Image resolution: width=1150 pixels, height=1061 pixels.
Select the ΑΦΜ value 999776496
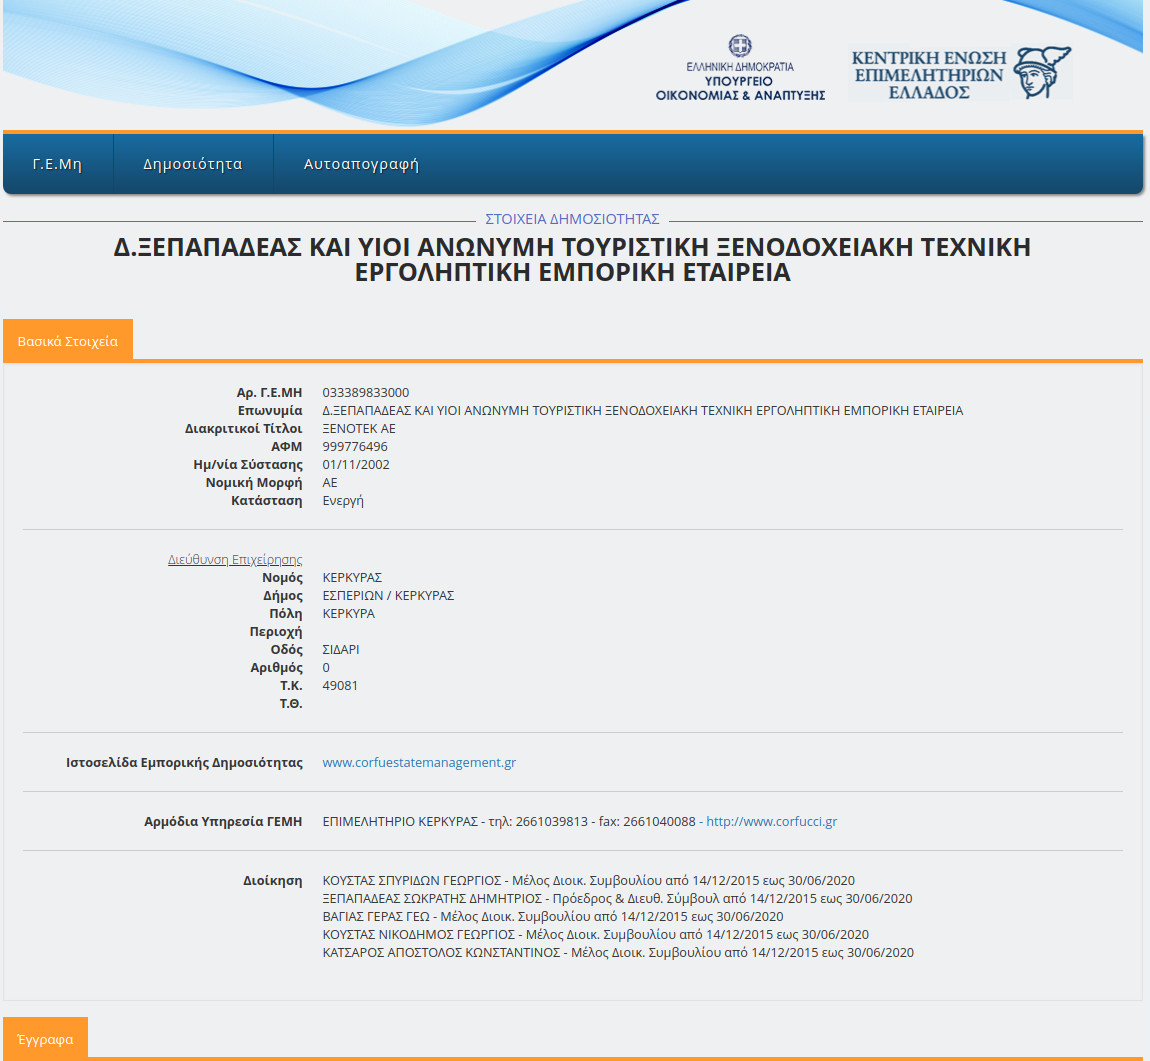pos(355,447)
